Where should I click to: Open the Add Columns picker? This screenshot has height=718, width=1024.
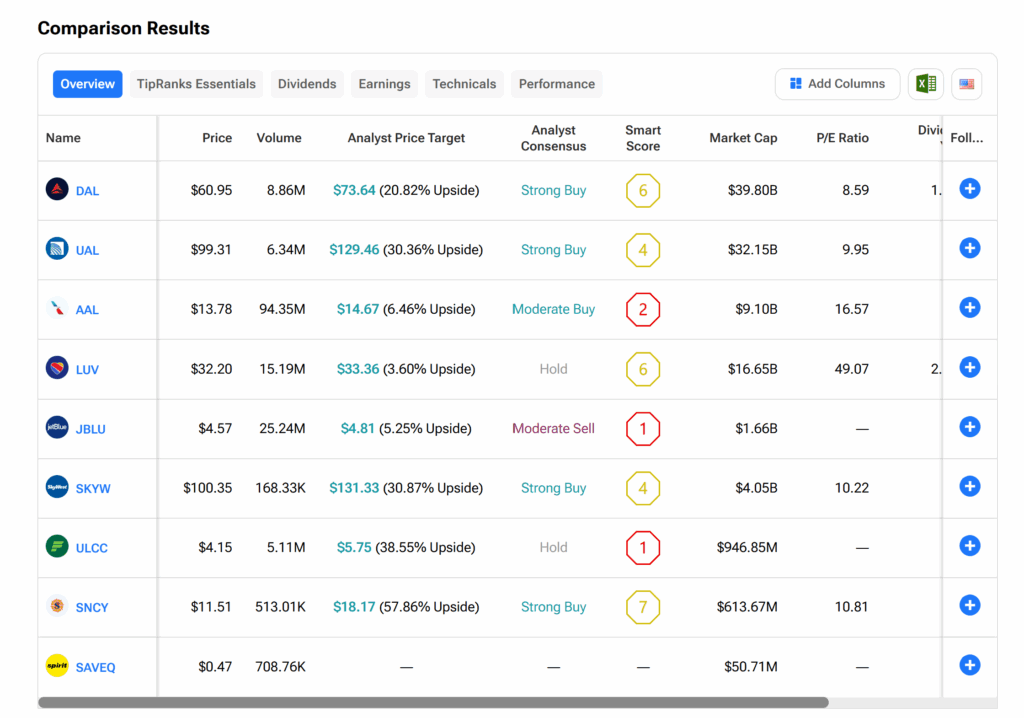(837, 84)
